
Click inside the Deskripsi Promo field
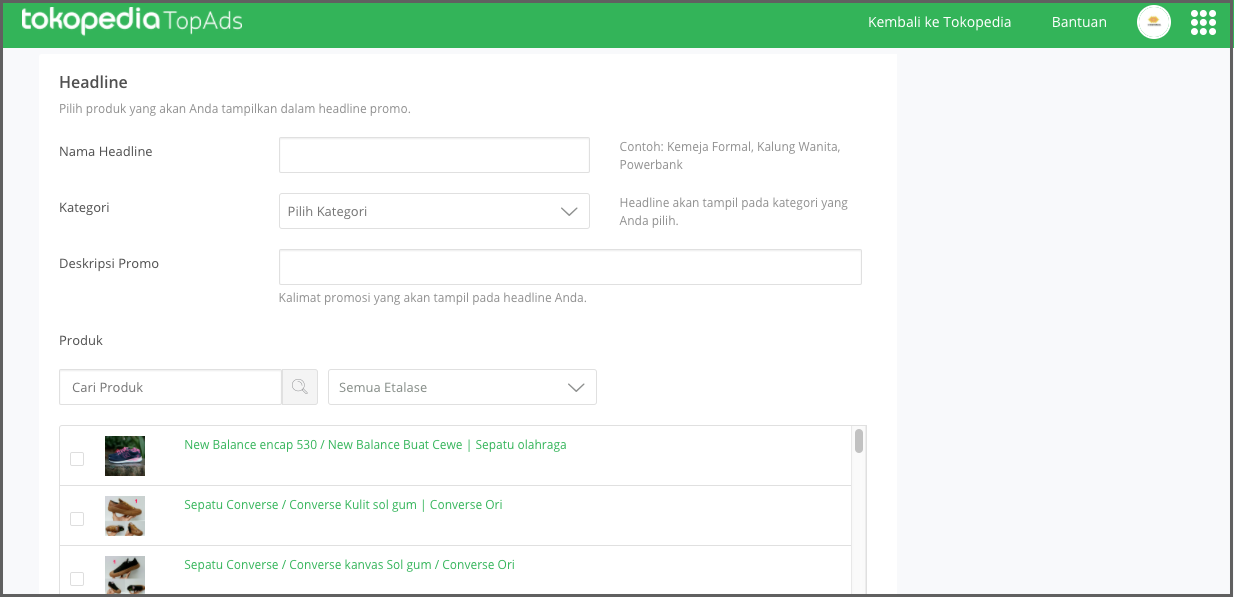coord(570,267)
